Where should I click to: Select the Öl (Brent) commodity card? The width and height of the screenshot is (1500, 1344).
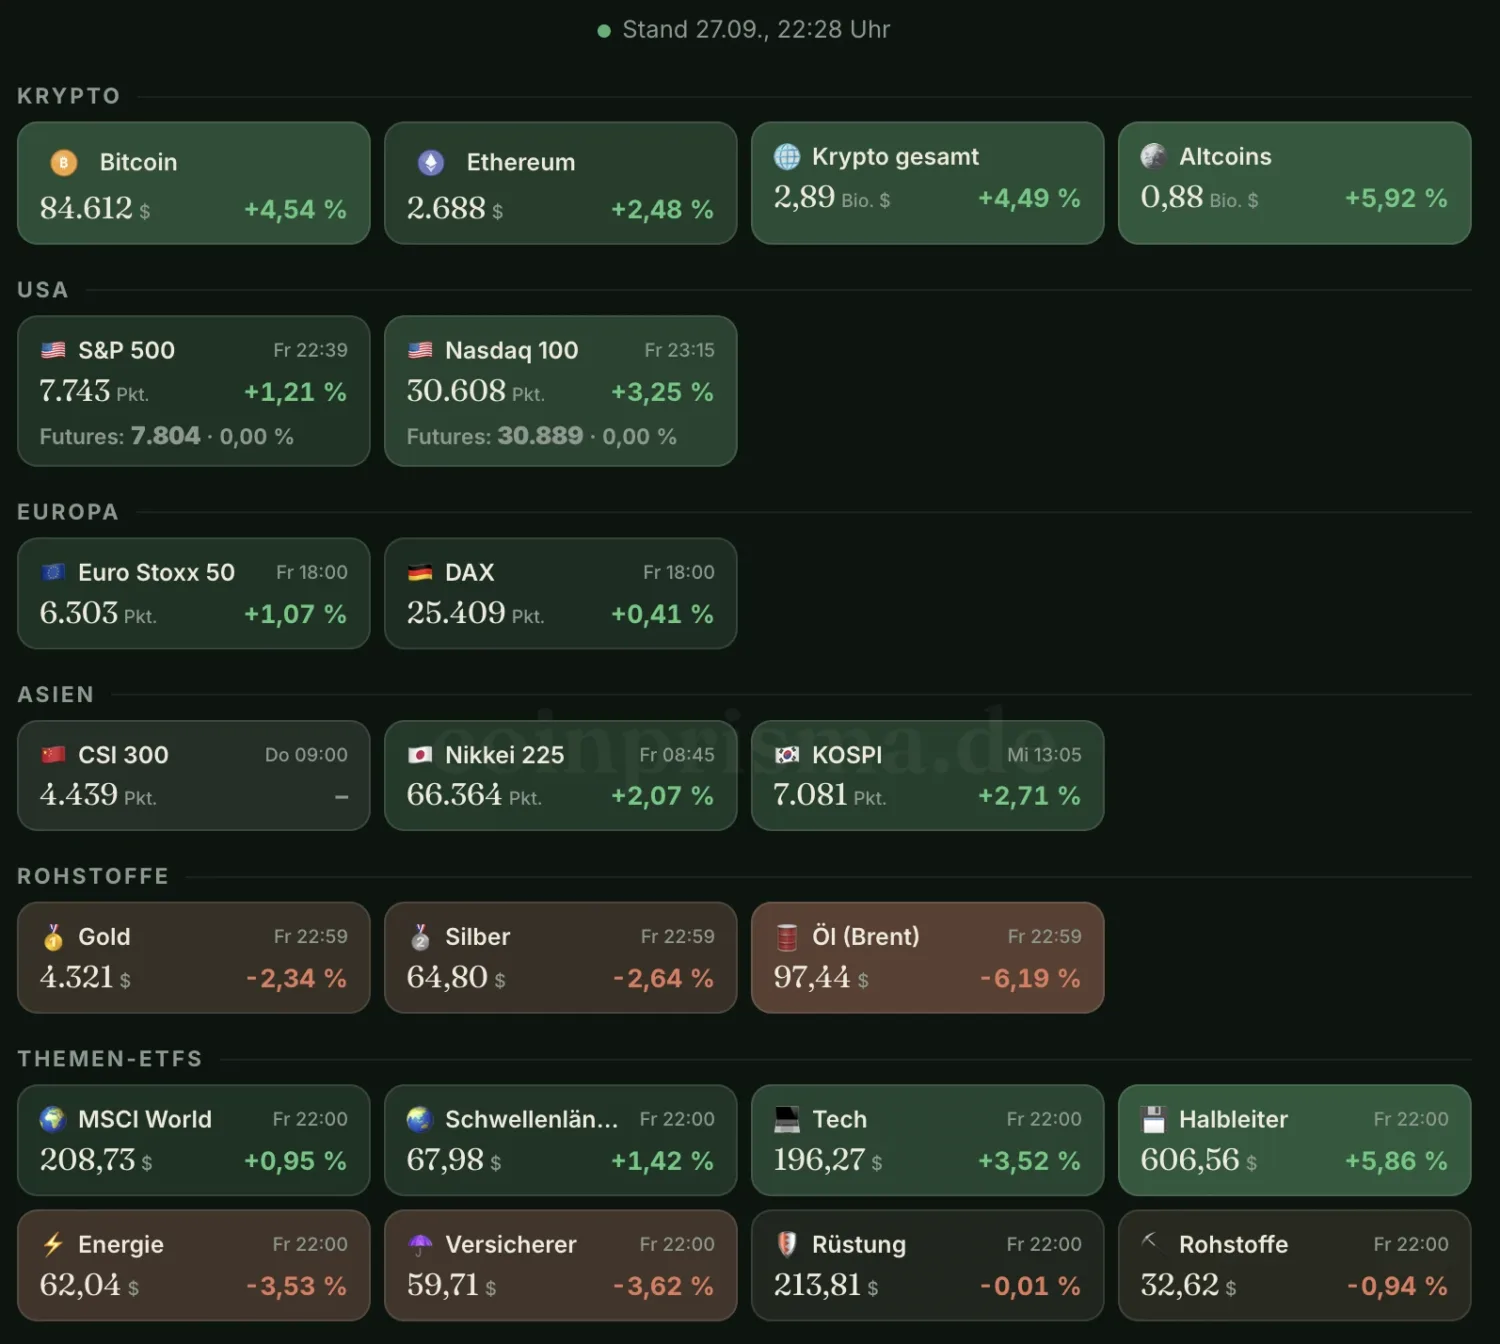point(928,958)
